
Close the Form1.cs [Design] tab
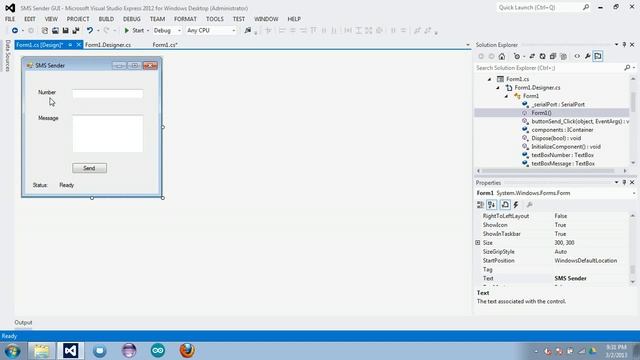coord(79,45)
